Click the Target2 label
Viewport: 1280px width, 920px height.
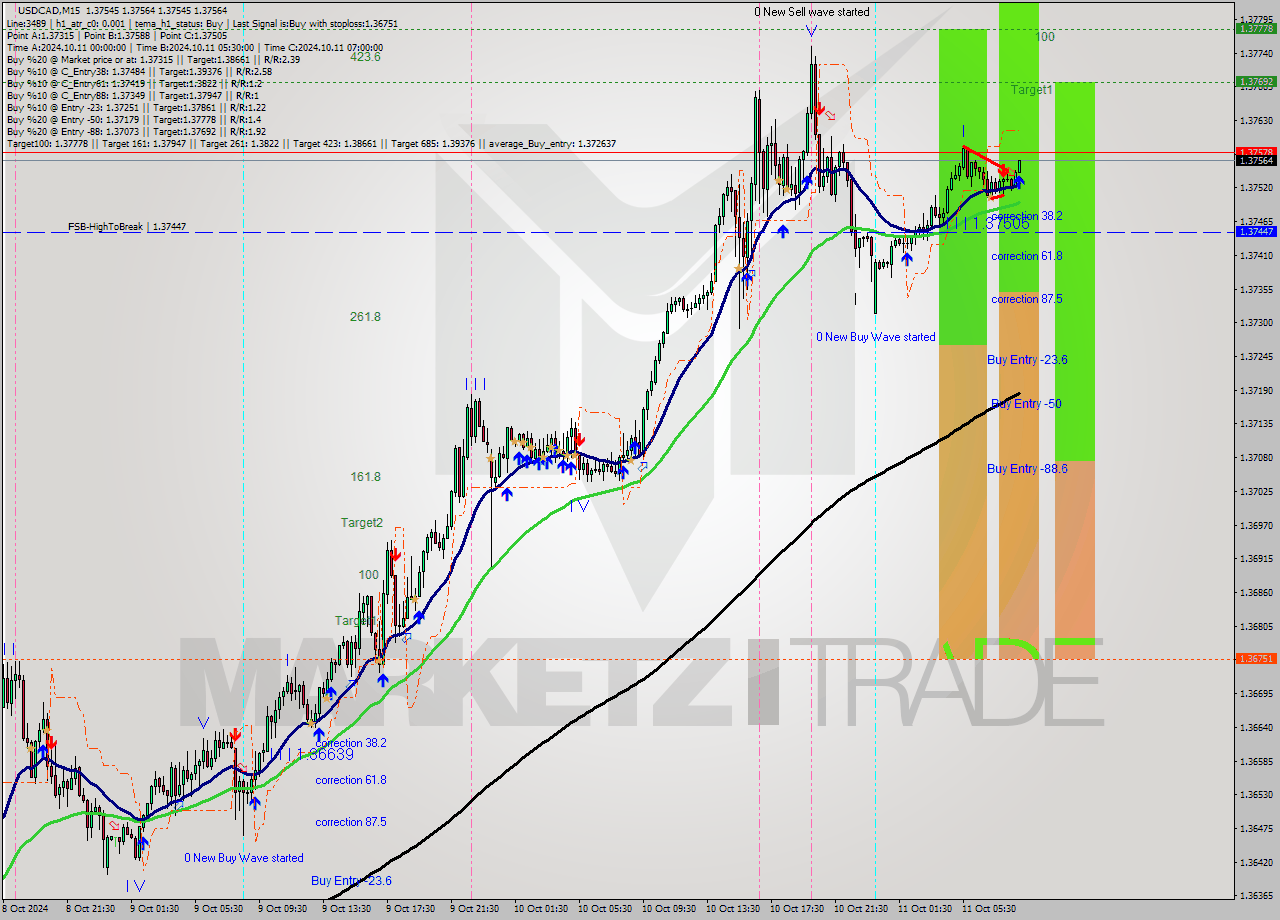[361, 523]
